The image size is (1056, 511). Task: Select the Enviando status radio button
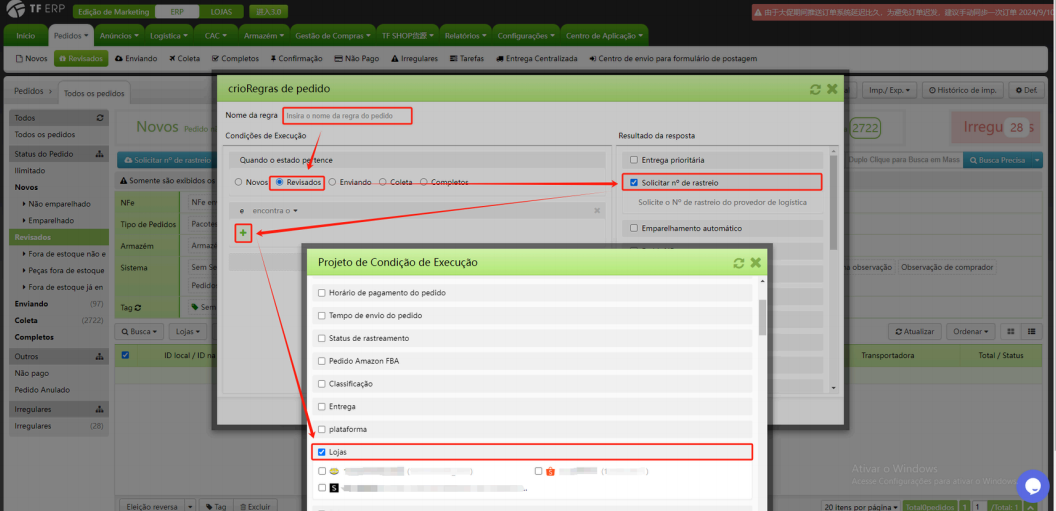click(x=332, y=182)
